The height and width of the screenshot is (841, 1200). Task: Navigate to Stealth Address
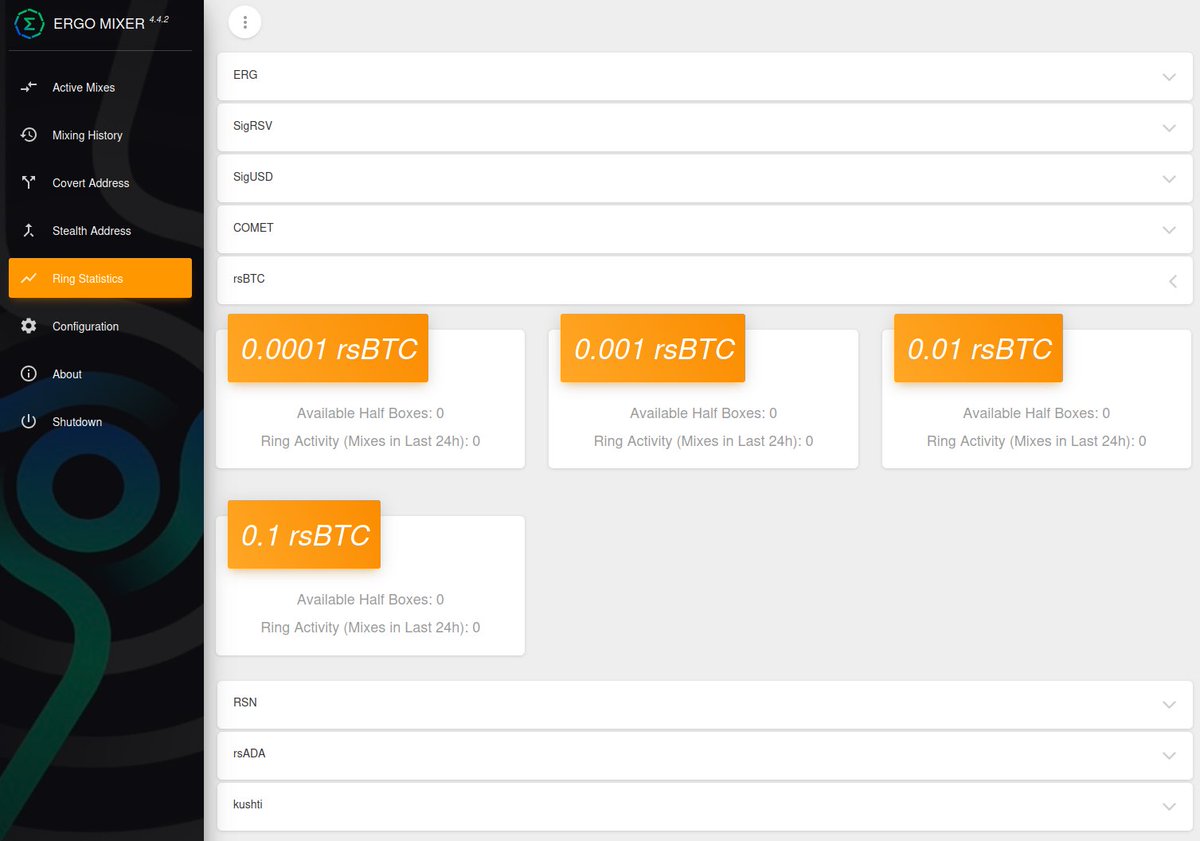pyautogui.click(x=100, y=231)
